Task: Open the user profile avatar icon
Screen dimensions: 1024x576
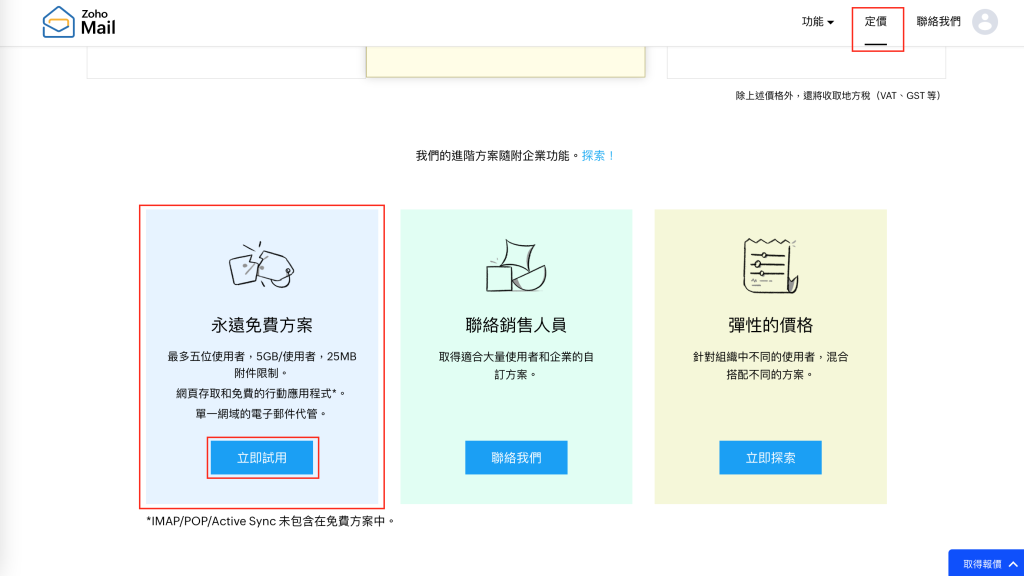Action: (984, 22)
